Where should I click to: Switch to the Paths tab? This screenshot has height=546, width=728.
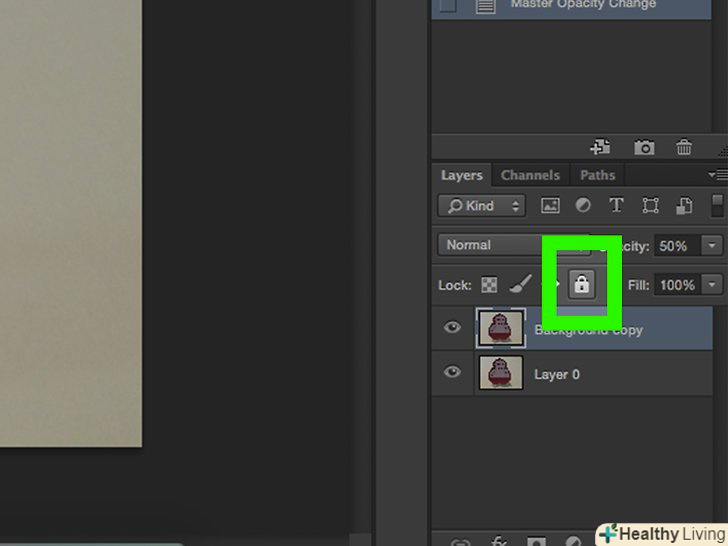click(598, 175)
